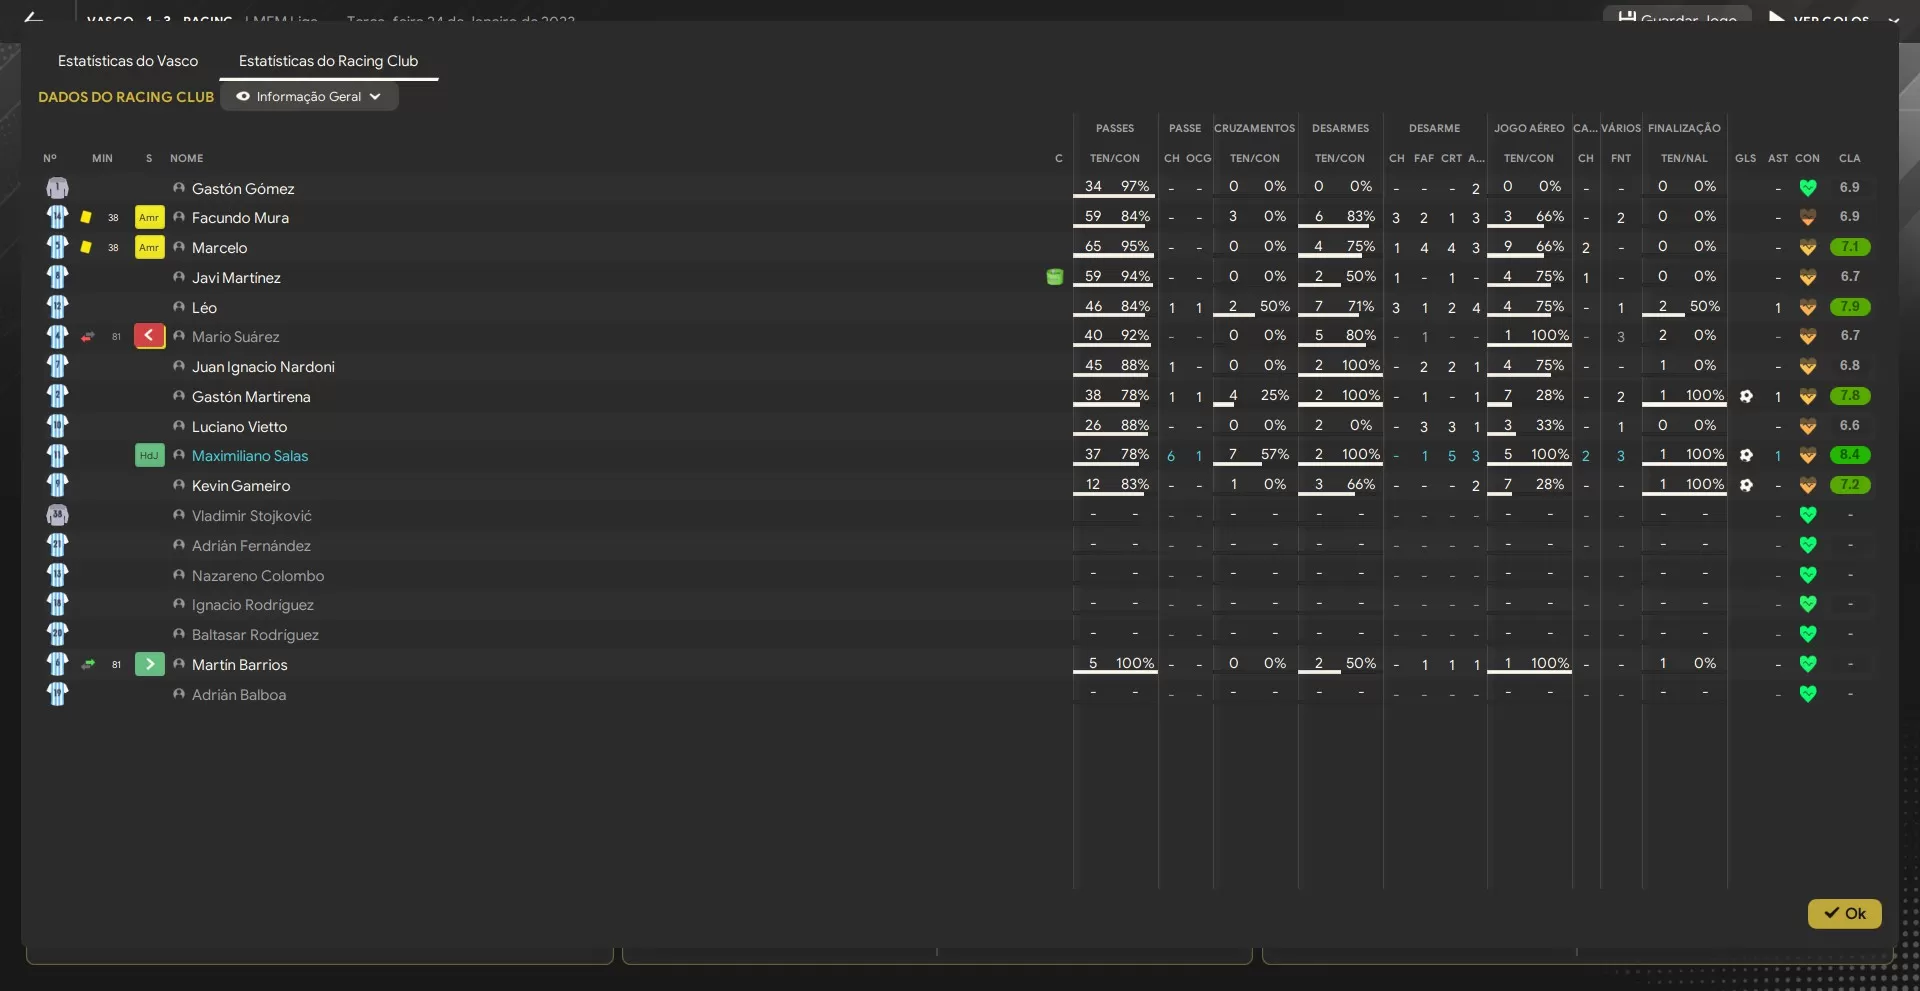Image resolution: width=1920 pixels, height=991 pixels.
Task: Click Amr status badge for Marcelo
Action: click(149, 247)
